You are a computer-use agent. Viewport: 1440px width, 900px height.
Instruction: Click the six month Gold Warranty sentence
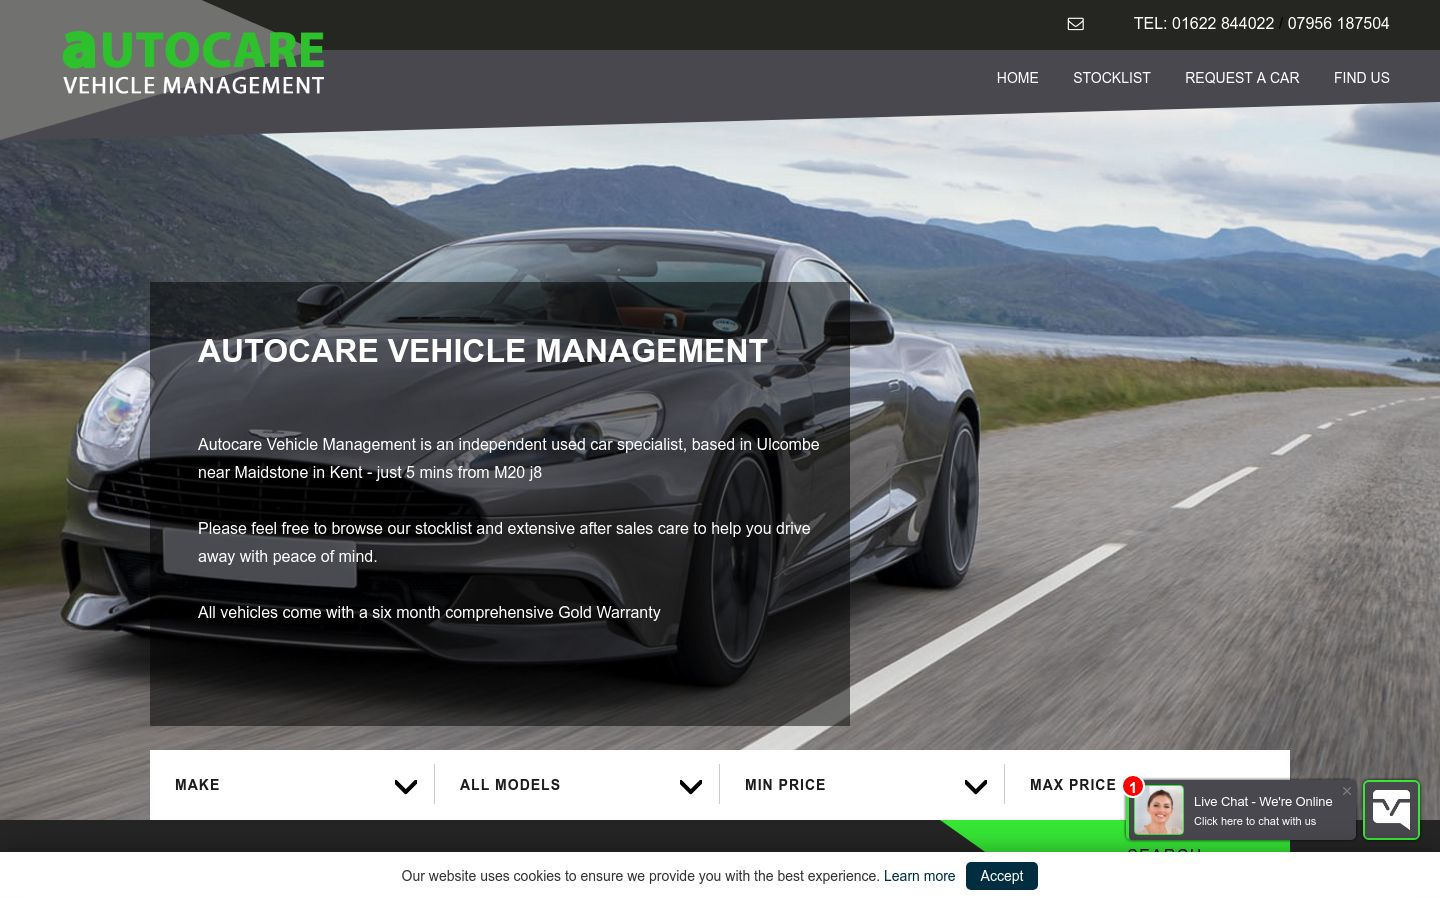[429, 613]
